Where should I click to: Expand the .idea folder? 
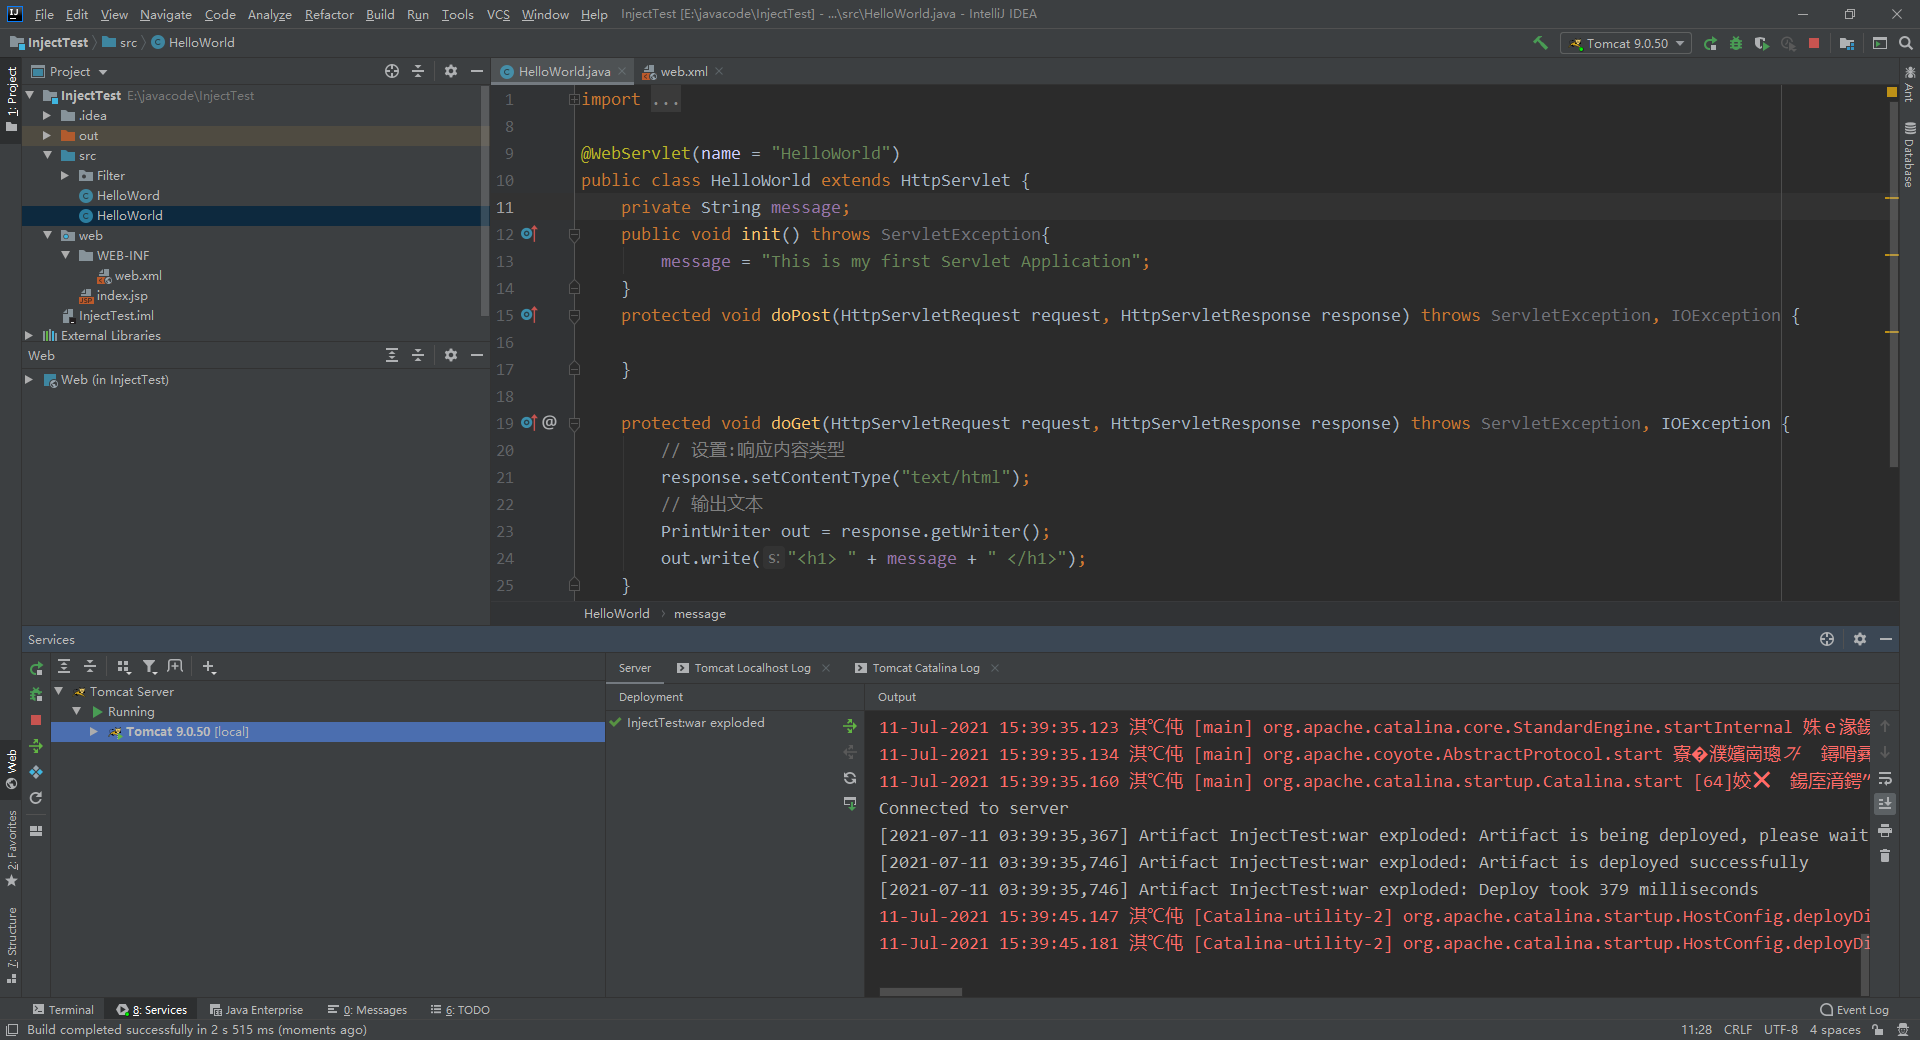pos(47,115)
